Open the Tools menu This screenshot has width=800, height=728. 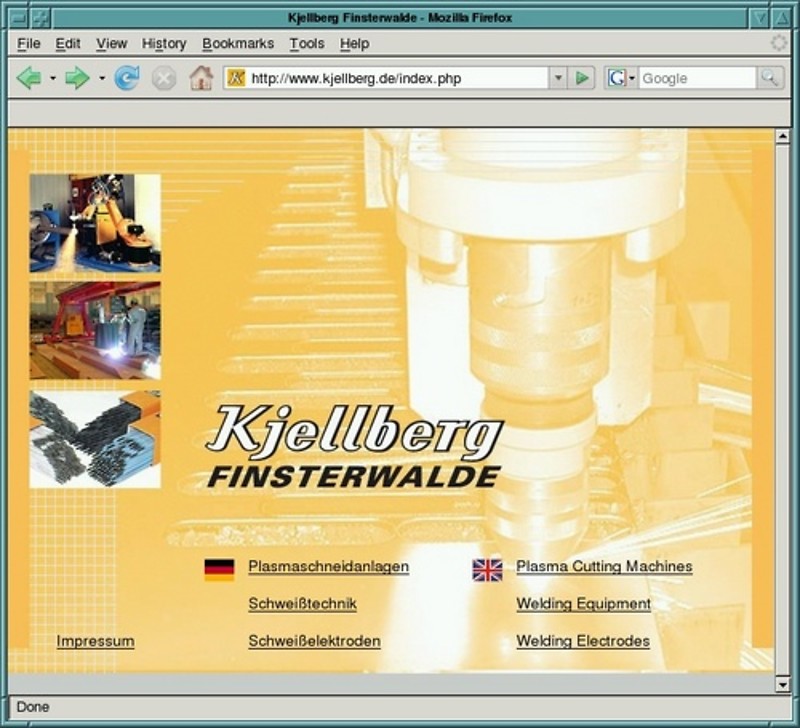[307, 44]
